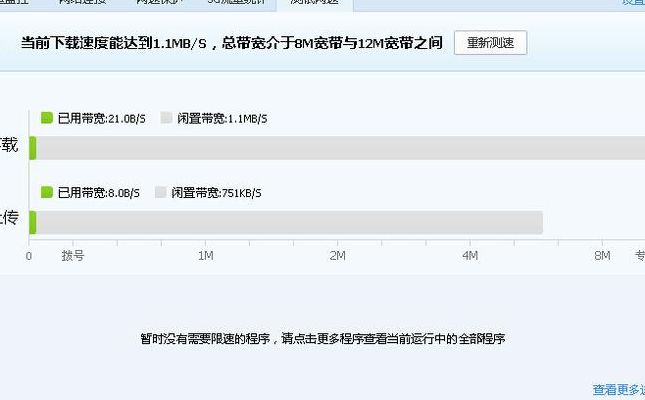Viewport: 645px width, 400px height.
Task: Click the gray download idle bandwidth bar
Action: pyautogui.click(x=341, y=148)
